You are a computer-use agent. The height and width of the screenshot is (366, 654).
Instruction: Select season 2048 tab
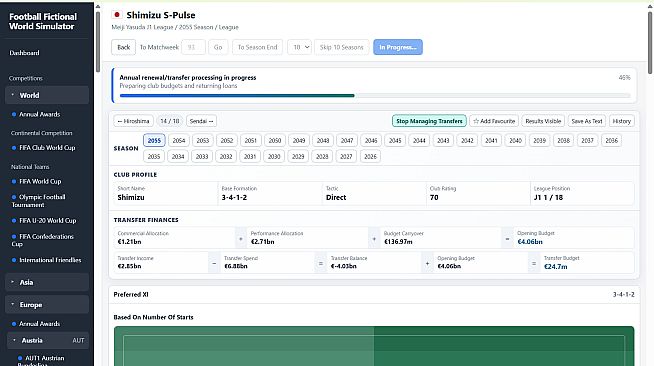coord(323,140)
